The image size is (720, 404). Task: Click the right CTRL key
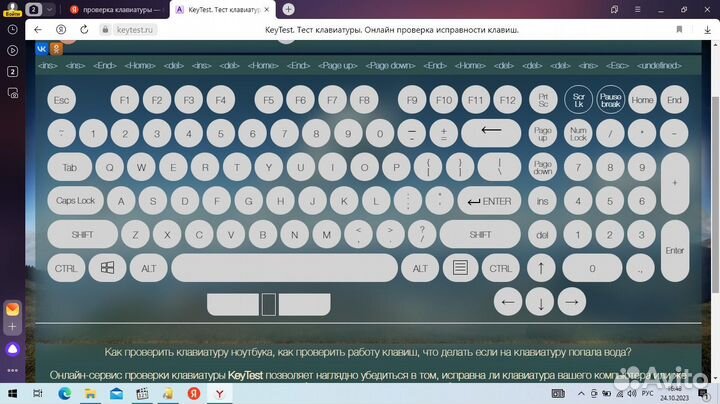tap(501, 268)
